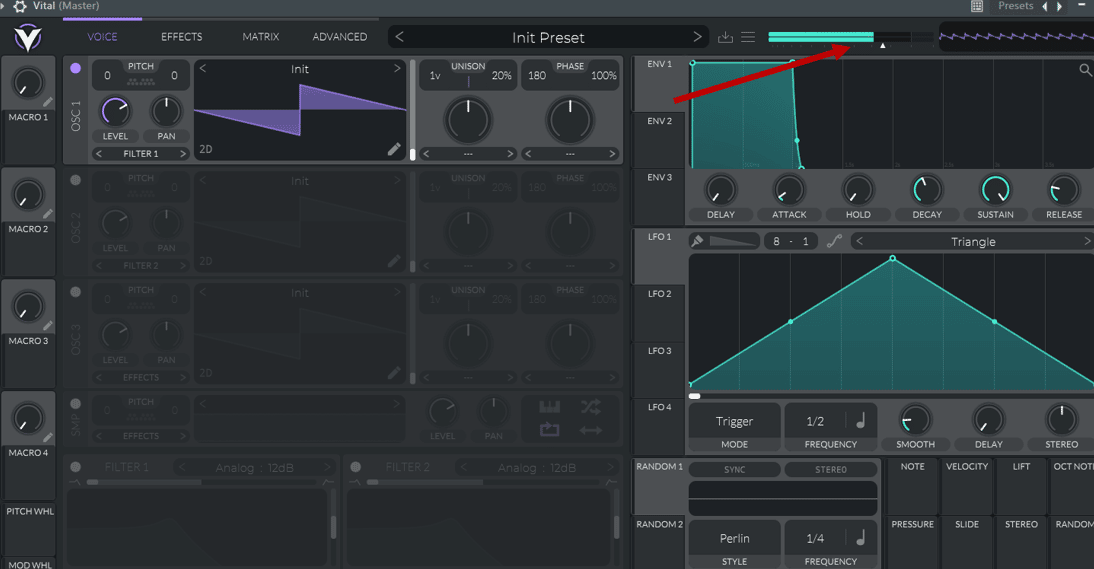Viewport: 1094px width, 569px height.
Task: Click the grid icon left of Presets
Action: pos(977,6)
